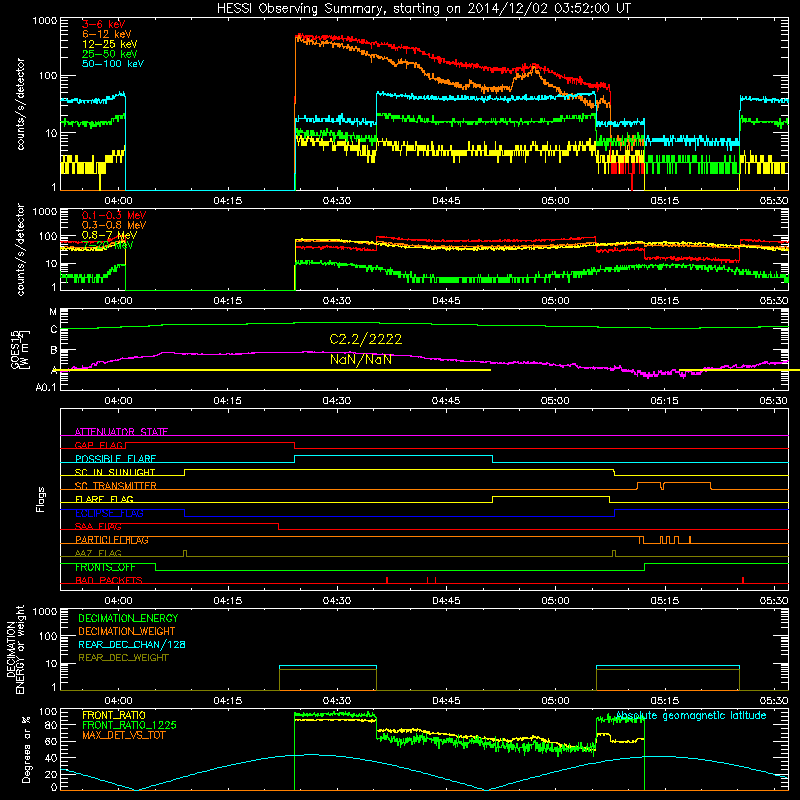The image size is (800, 800).
Task: Select the BAD_PACKETS flag label
Action: pos(109,580)
